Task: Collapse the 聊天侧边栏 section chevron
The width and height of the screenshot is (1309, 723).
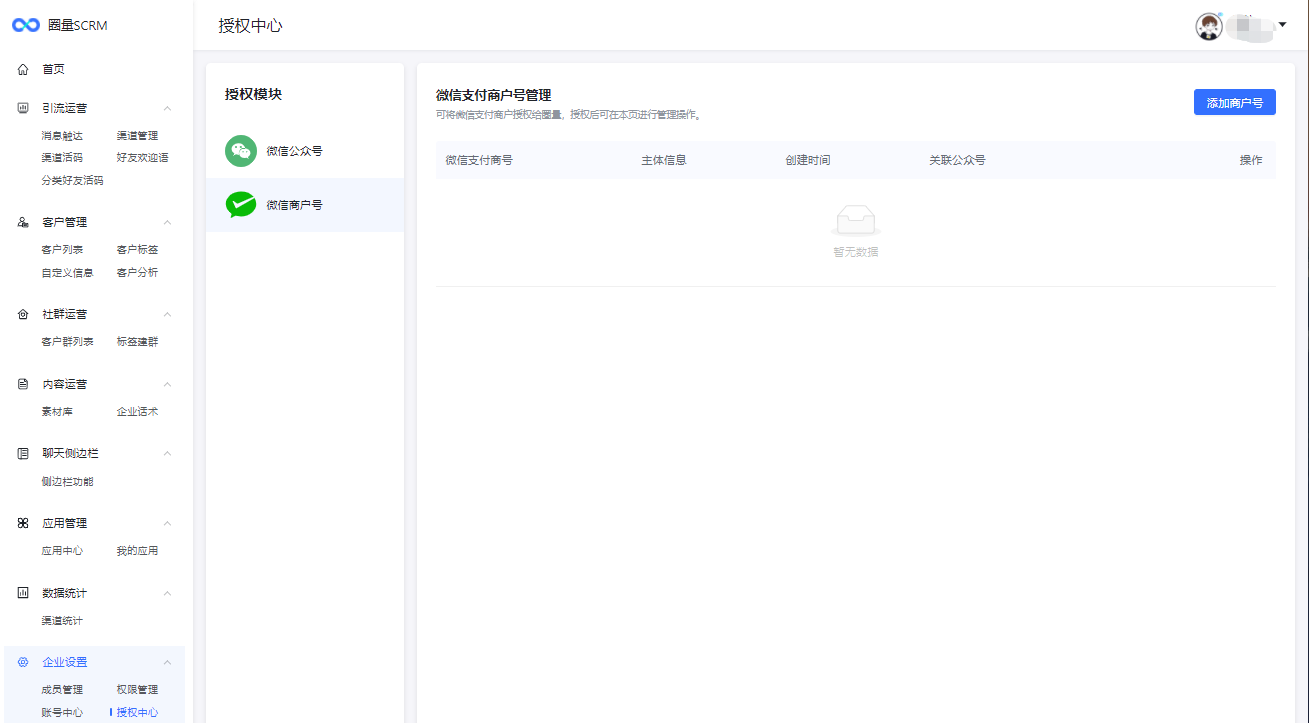Action: [x=168, y=453]
